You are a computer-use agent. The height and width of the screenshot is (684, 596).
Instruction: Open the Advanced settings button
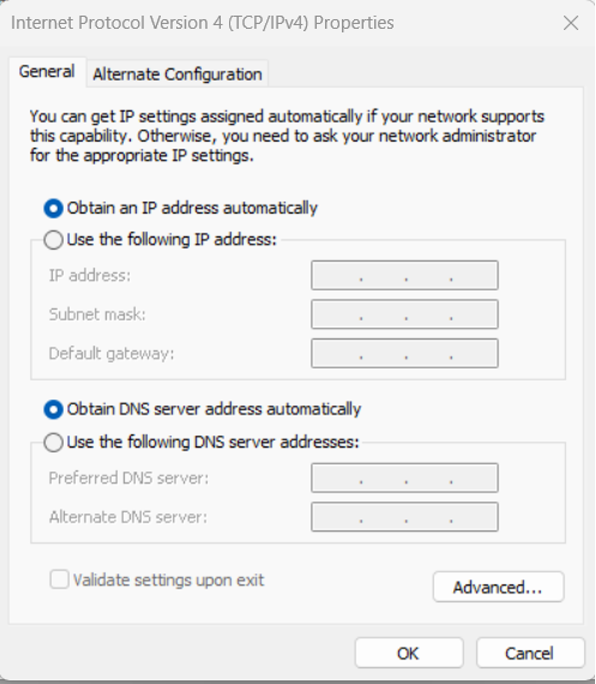point(498,587)
